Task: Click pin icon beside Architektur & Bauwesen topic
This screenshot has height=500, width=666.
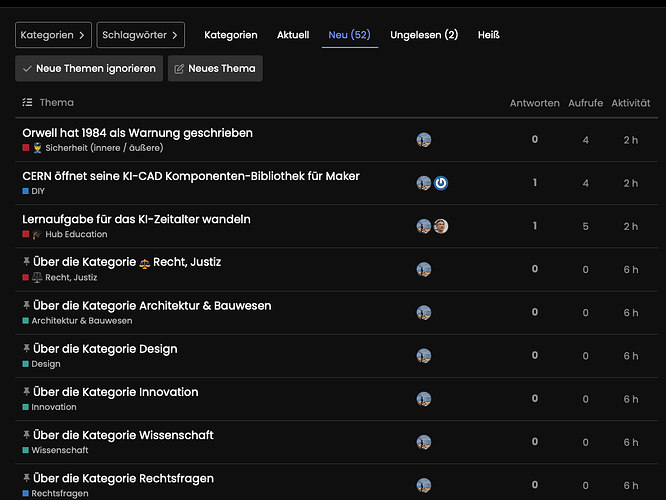Action: (x=26, y=305)
